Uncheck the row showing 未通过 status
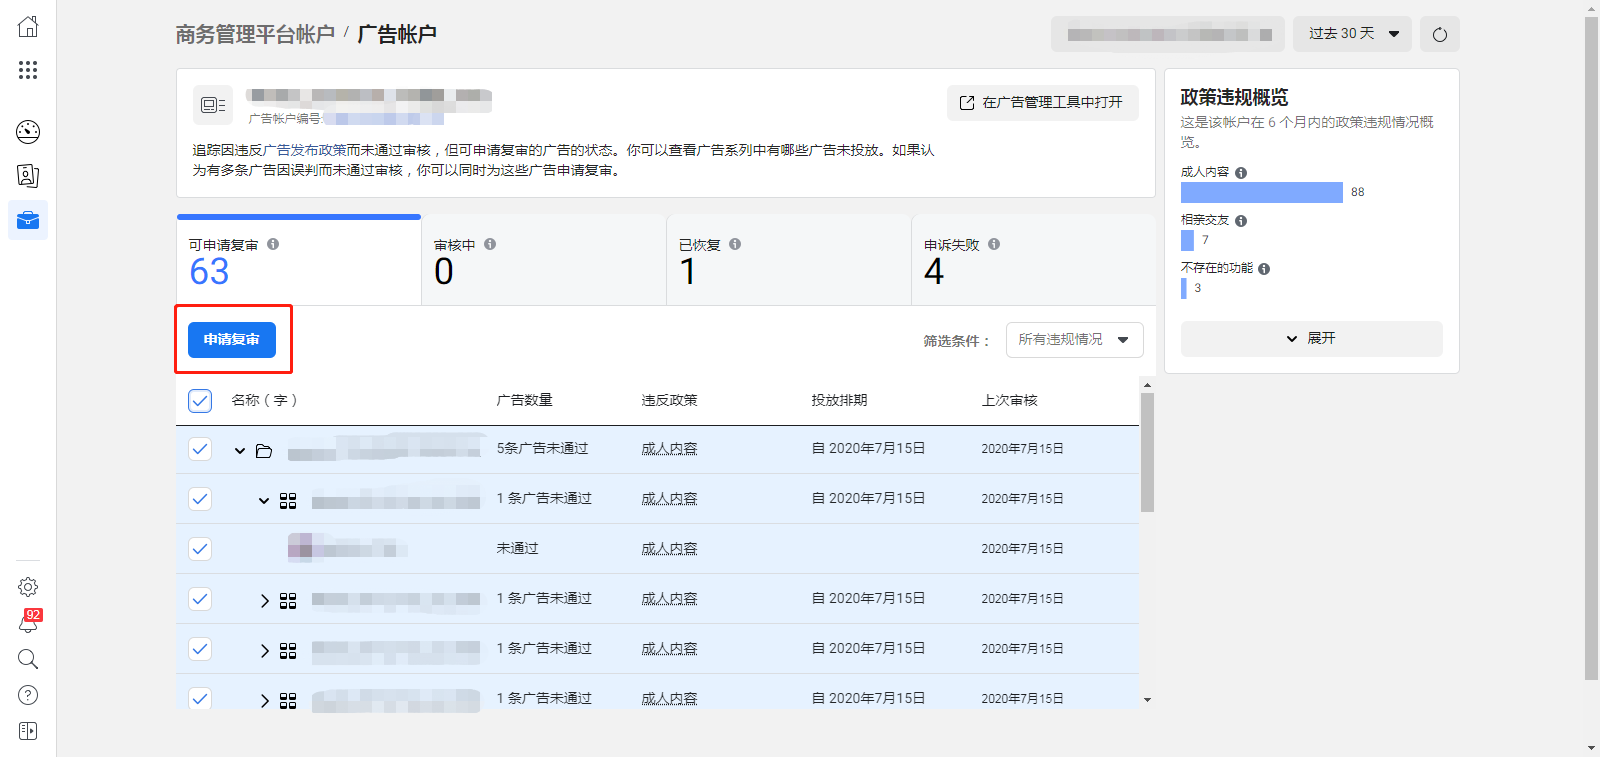Image resolution: width=1600 pixels, height=757 pixels. [200, 549]
